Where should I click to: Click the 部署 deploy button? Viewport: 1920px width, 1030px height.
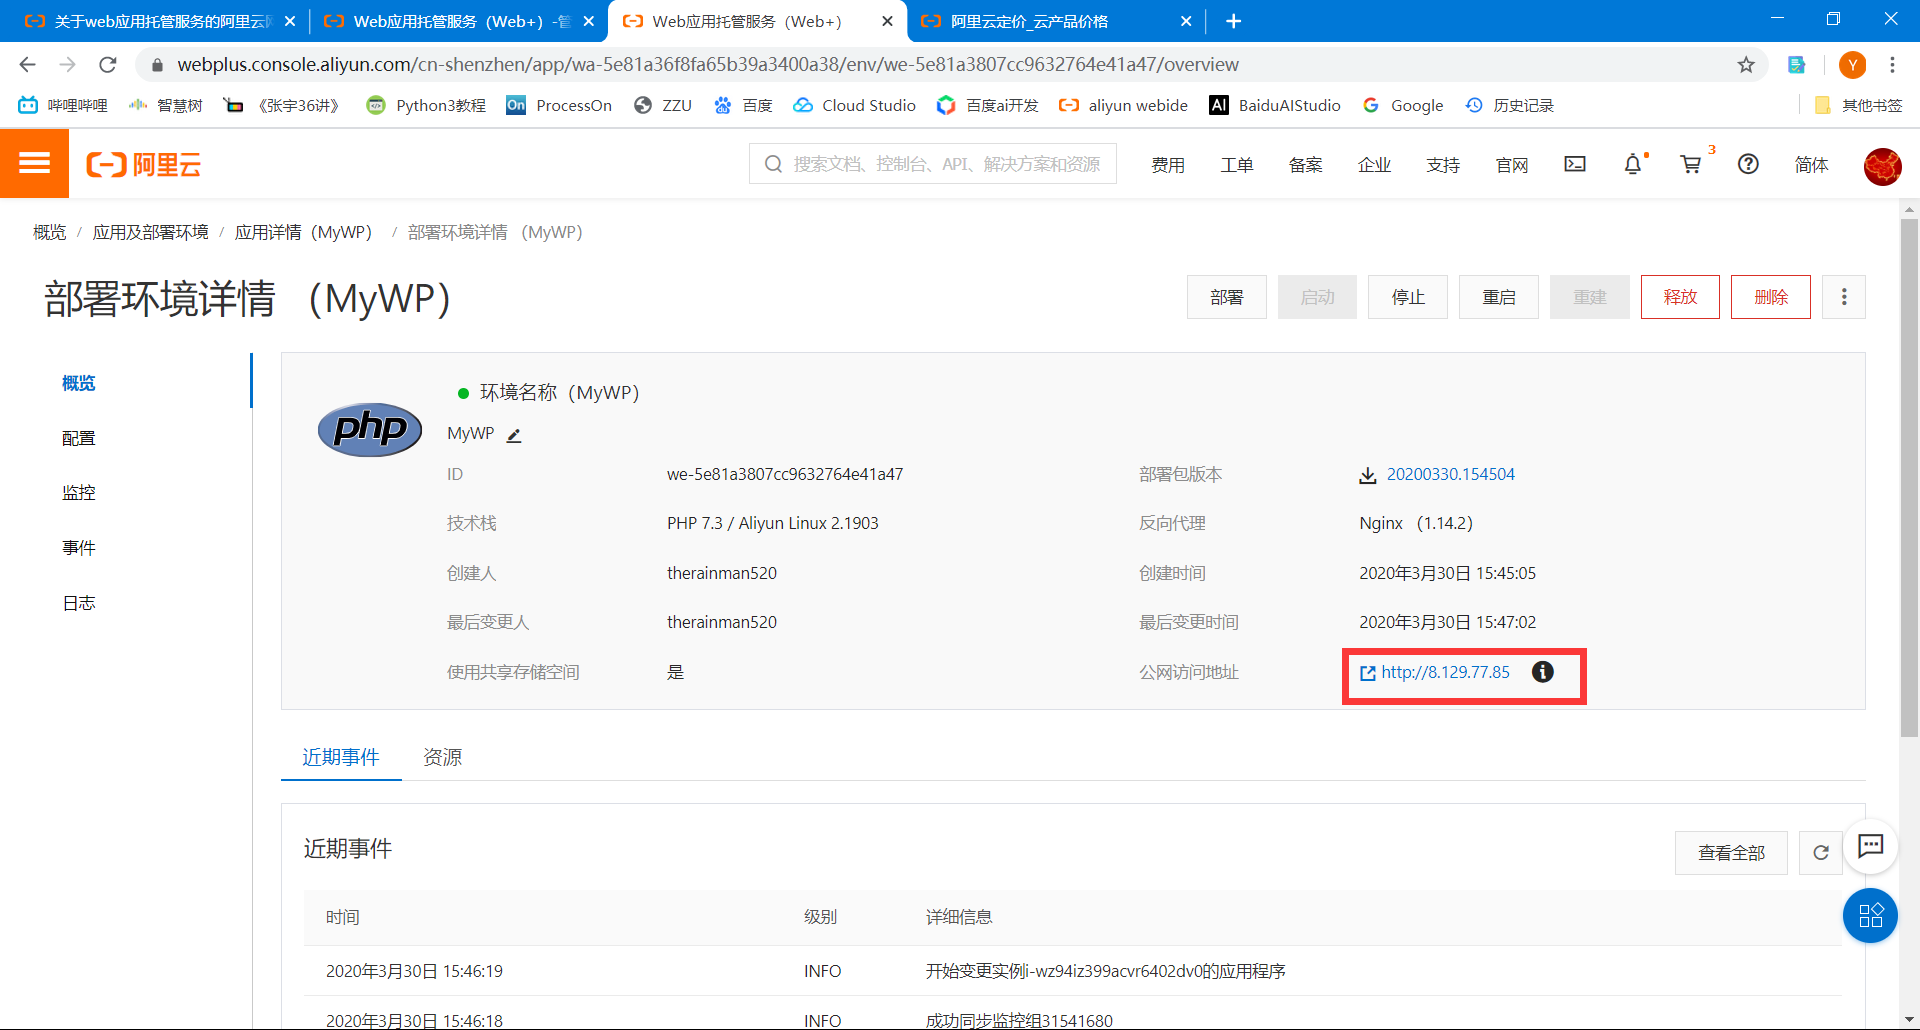click(x=1227, y=297)
